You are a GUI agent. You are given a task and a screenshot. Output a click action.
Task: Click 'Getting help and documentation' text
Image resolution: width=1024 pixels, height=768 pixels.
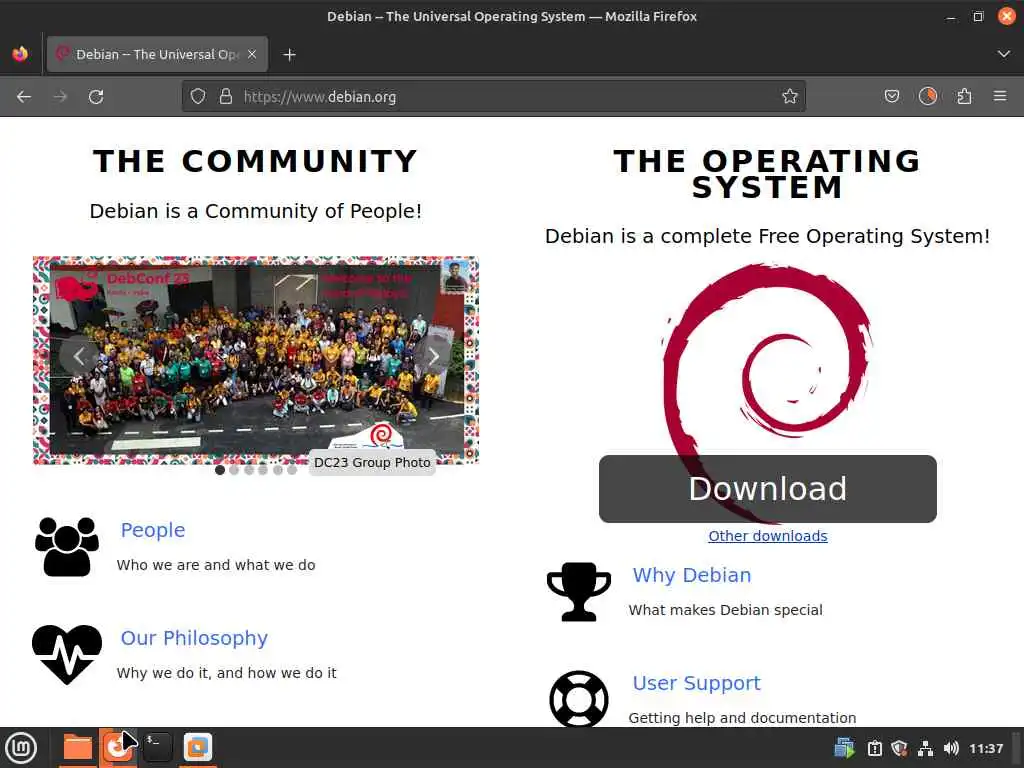click(742, 718)
